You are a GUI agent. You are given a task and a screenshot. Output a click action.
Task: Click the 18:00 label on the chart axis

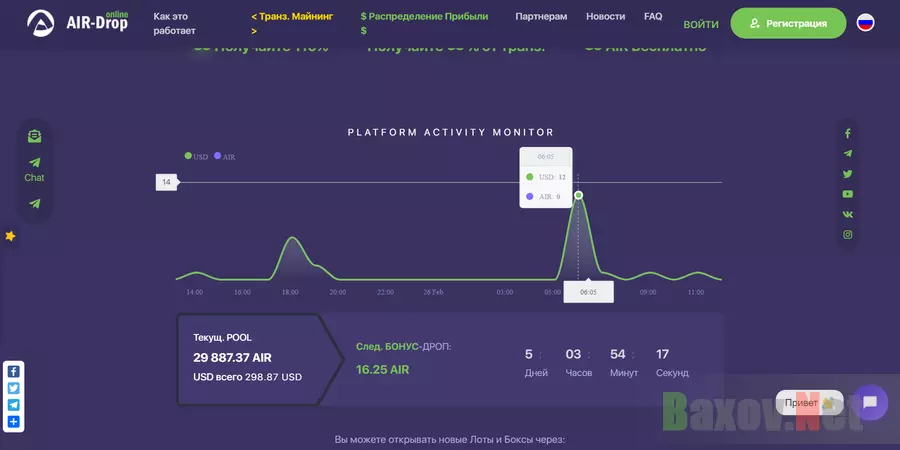[290, 292]
